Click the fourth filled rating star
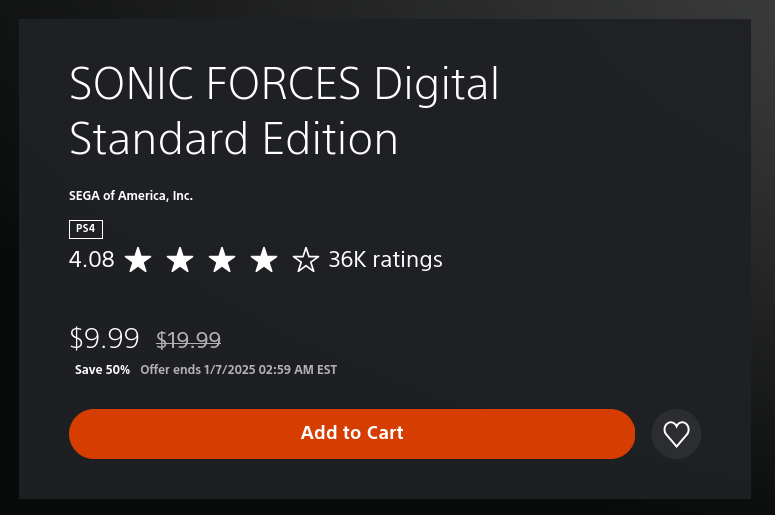This screenshot has height=515, width=775. click(264, 261)
